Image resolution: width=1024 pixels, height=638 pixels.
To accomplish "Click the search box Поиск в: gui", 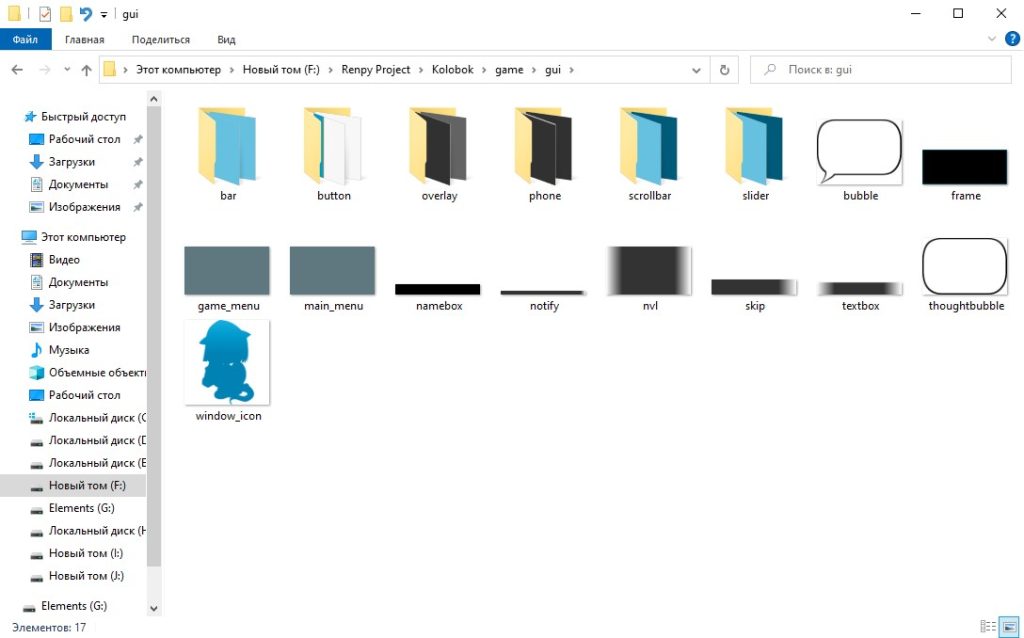I will point(880,70).
